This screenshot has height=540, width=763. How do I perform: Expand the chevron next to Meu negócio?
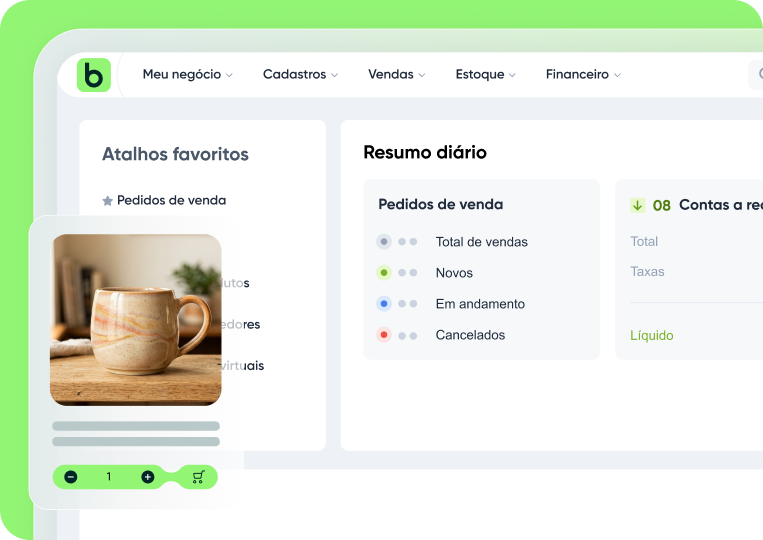click(229, 75)
